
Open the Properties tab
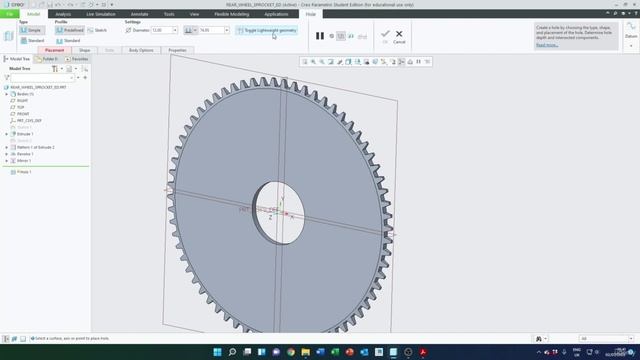click(x=177, y=50)
